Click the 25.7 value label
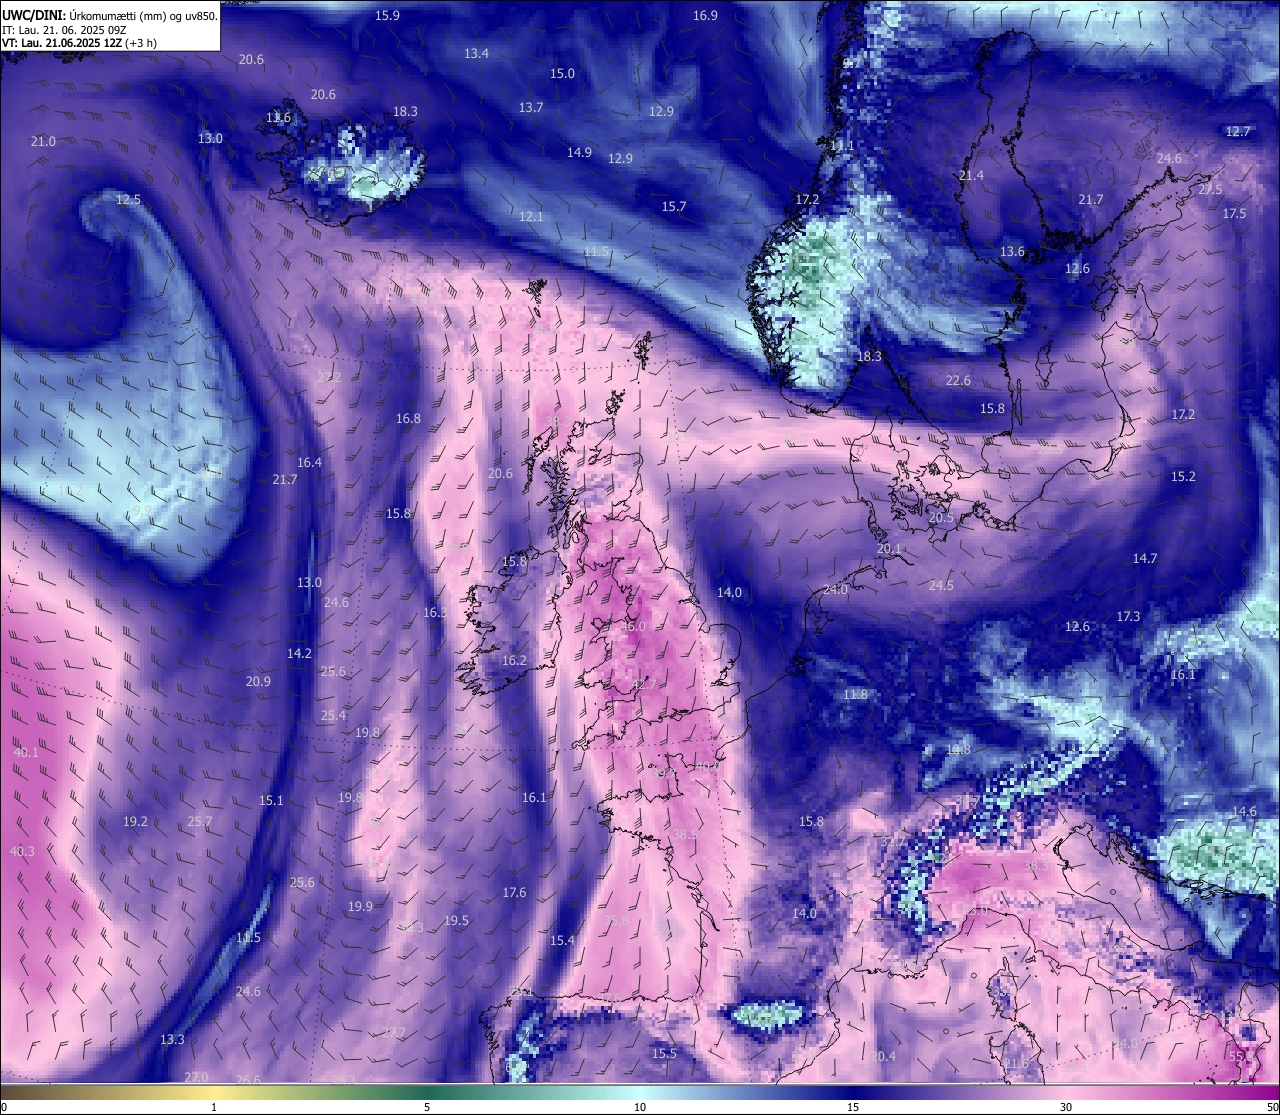Screen dimensions: 1280x1115 point(200,822)
